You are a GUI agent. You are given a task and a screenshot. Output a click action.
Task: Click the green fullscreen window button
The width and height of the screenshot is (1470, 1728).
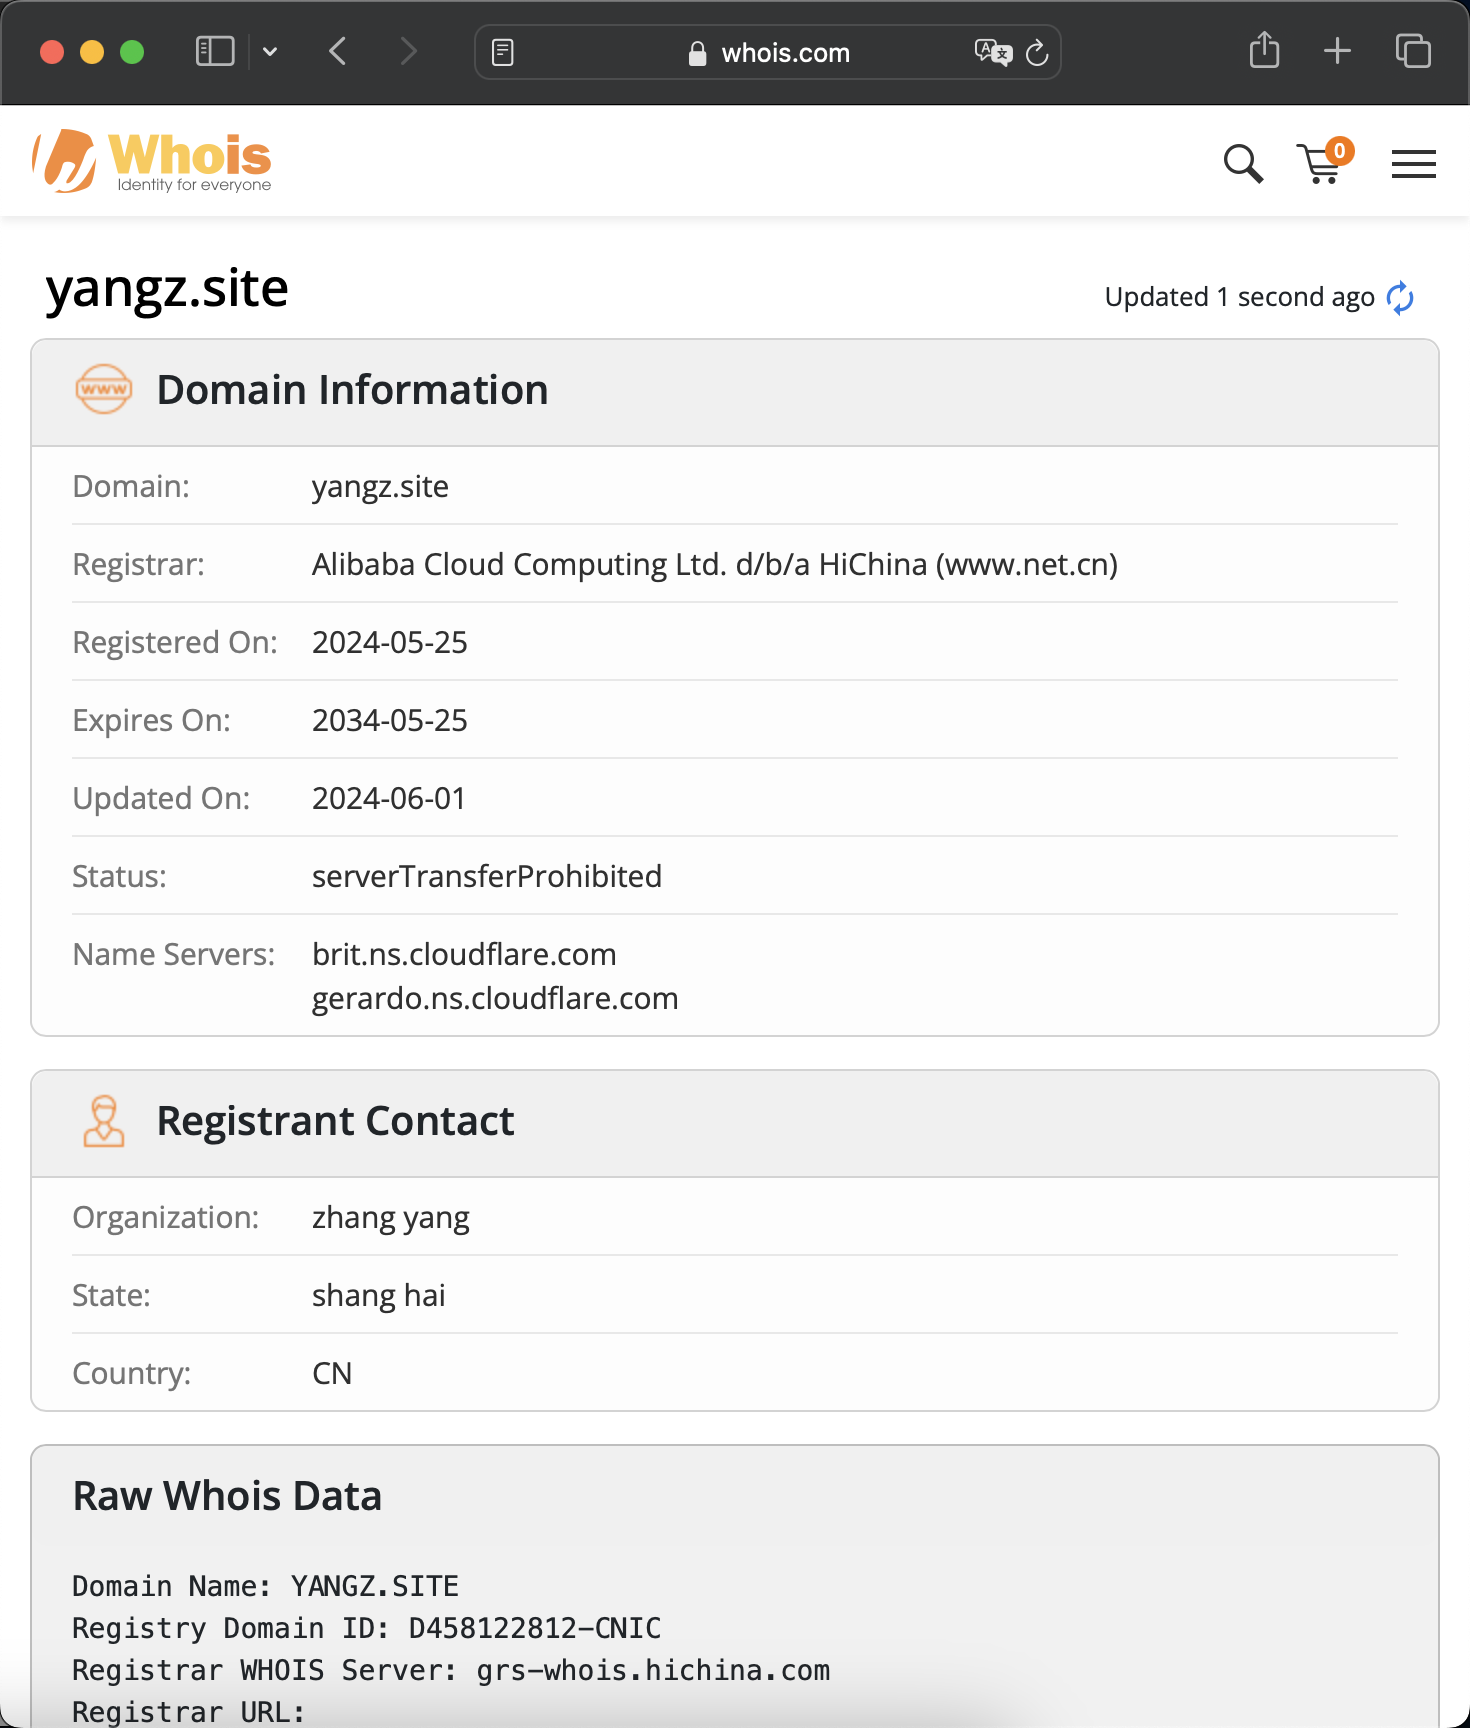pyautogui.click(x=132, y=52)
